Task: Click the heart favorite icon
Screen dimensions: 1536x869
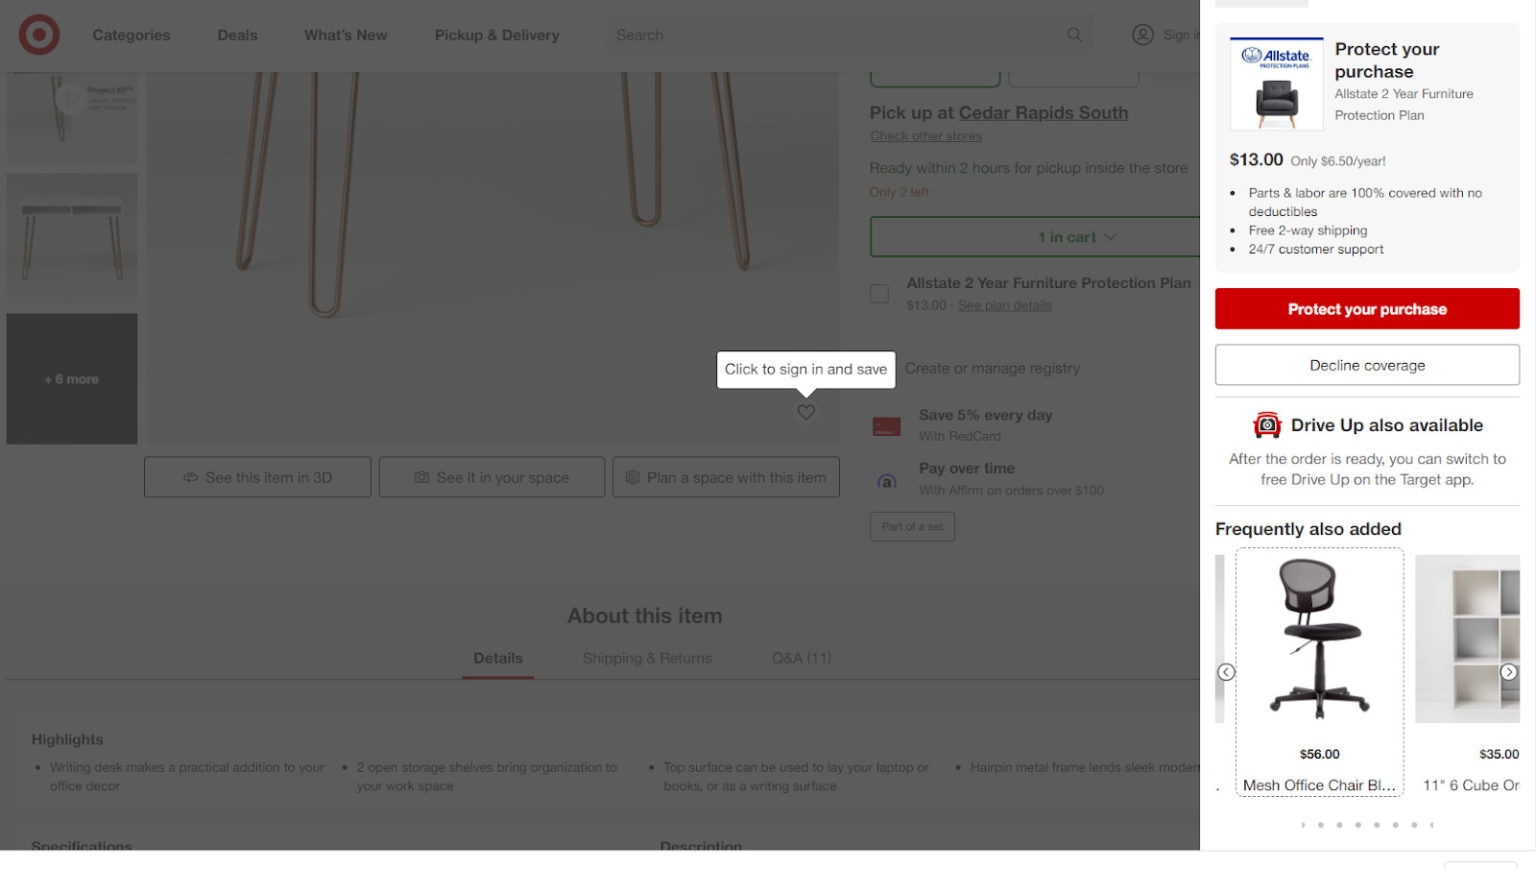Action: pyautogui.click(x=806, y=412)
